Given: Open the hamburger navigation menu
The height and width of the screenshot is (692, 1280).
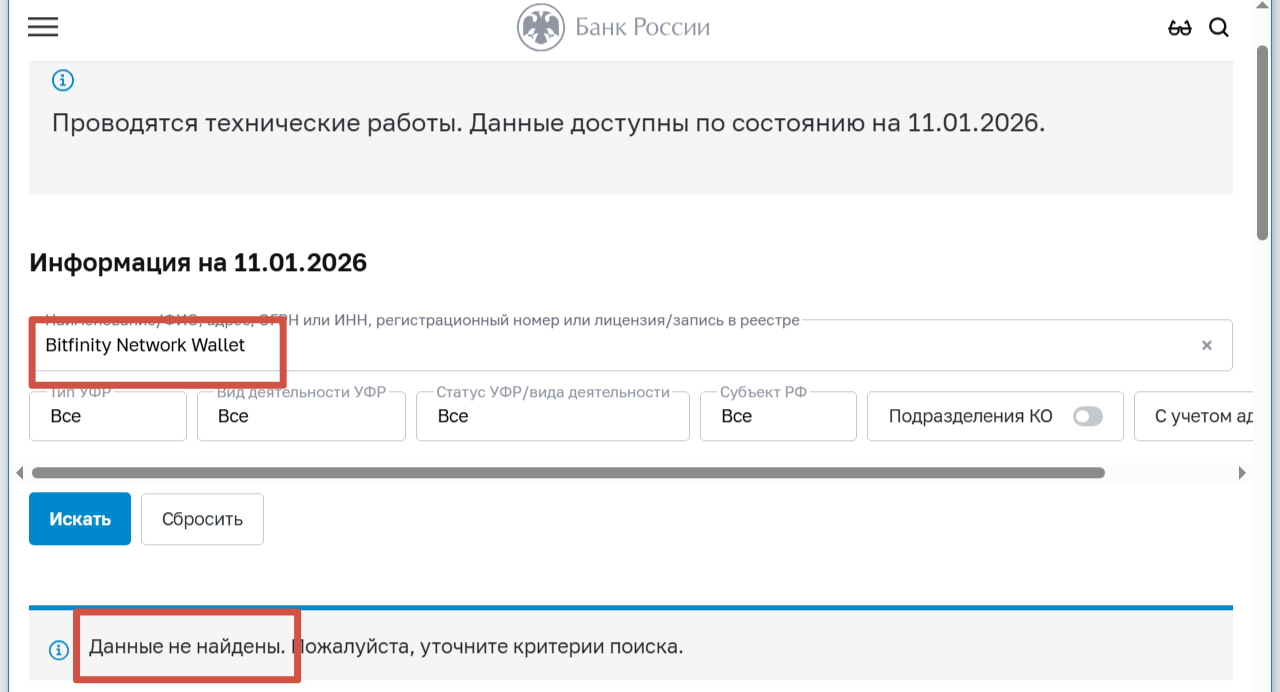Looking at the screenshot, I should click(x=43, y=27).
